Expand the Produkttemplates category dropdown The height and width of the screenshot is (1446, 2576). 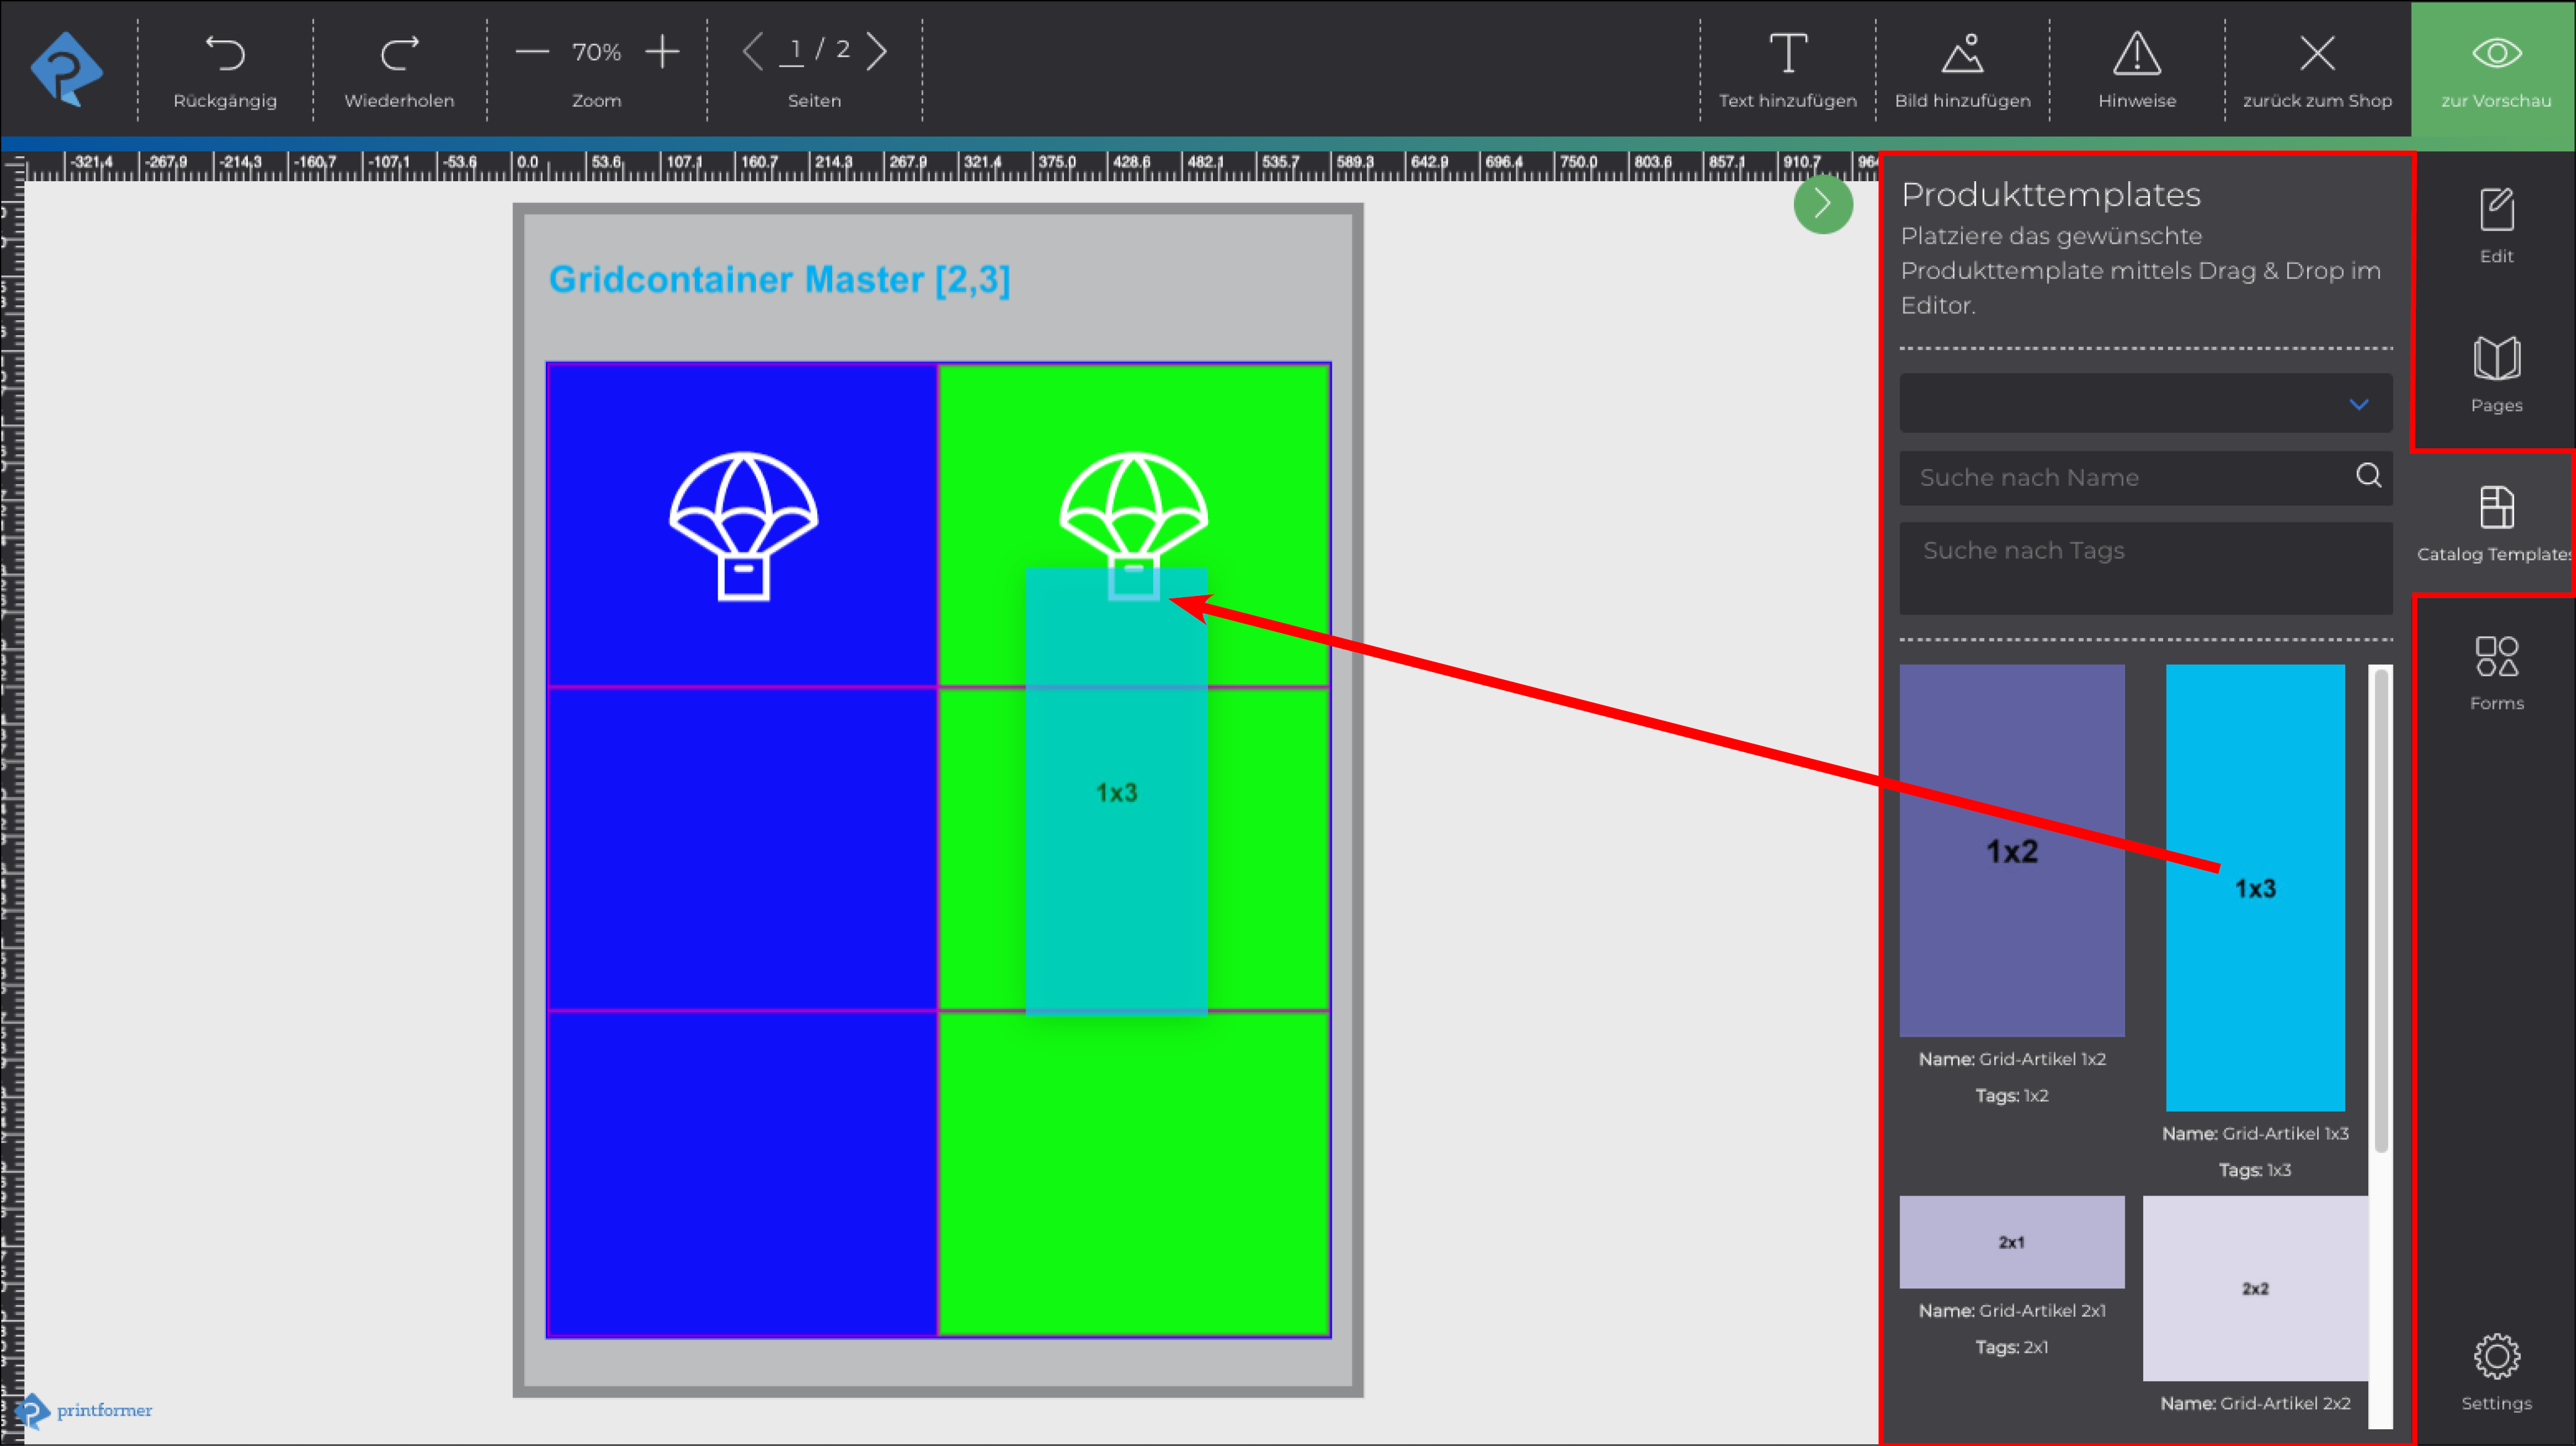point(2145,404)
